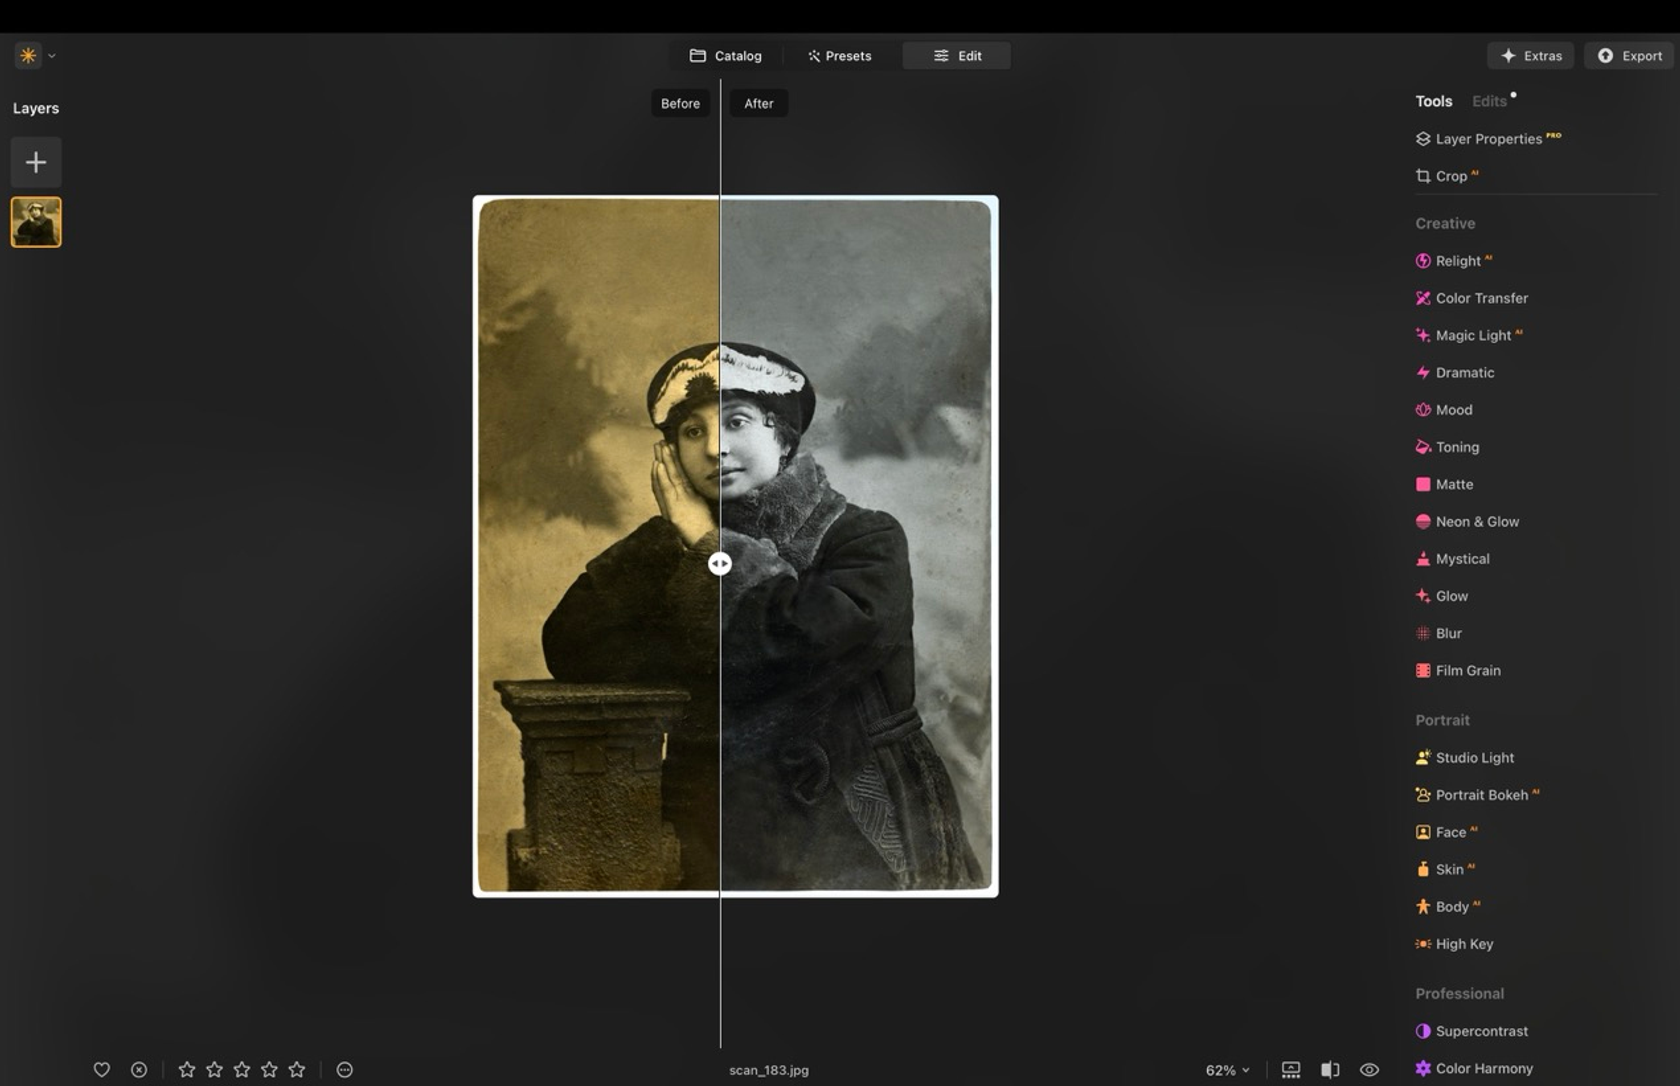Image resolution: width=1680 pixels, height=1086 pixels.
Task: Give the photo a three-star rating
Action: click(x=241, y=1069)
